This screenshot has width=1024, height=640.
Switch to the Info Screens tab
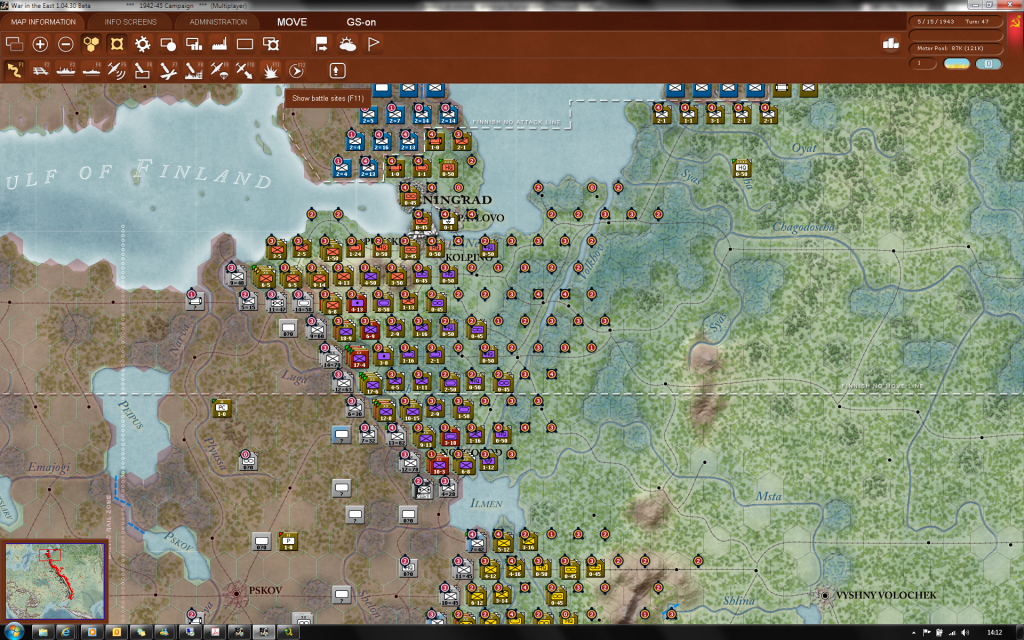click(131, 22)
